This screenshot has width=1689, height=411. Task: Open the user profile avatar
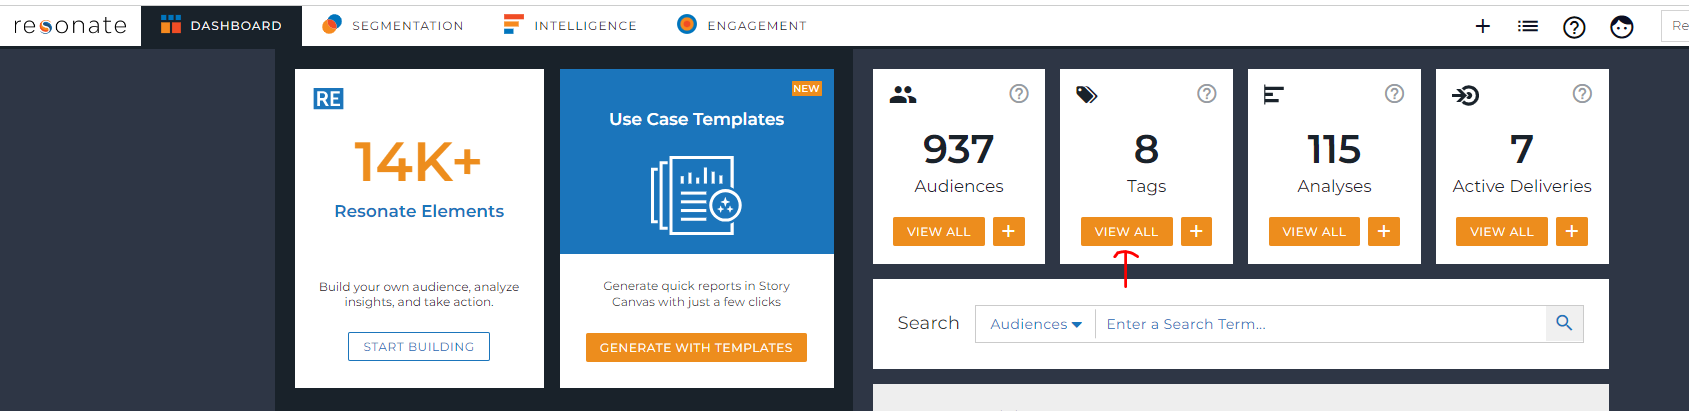pyautogui.click(x=1622, y=27)
